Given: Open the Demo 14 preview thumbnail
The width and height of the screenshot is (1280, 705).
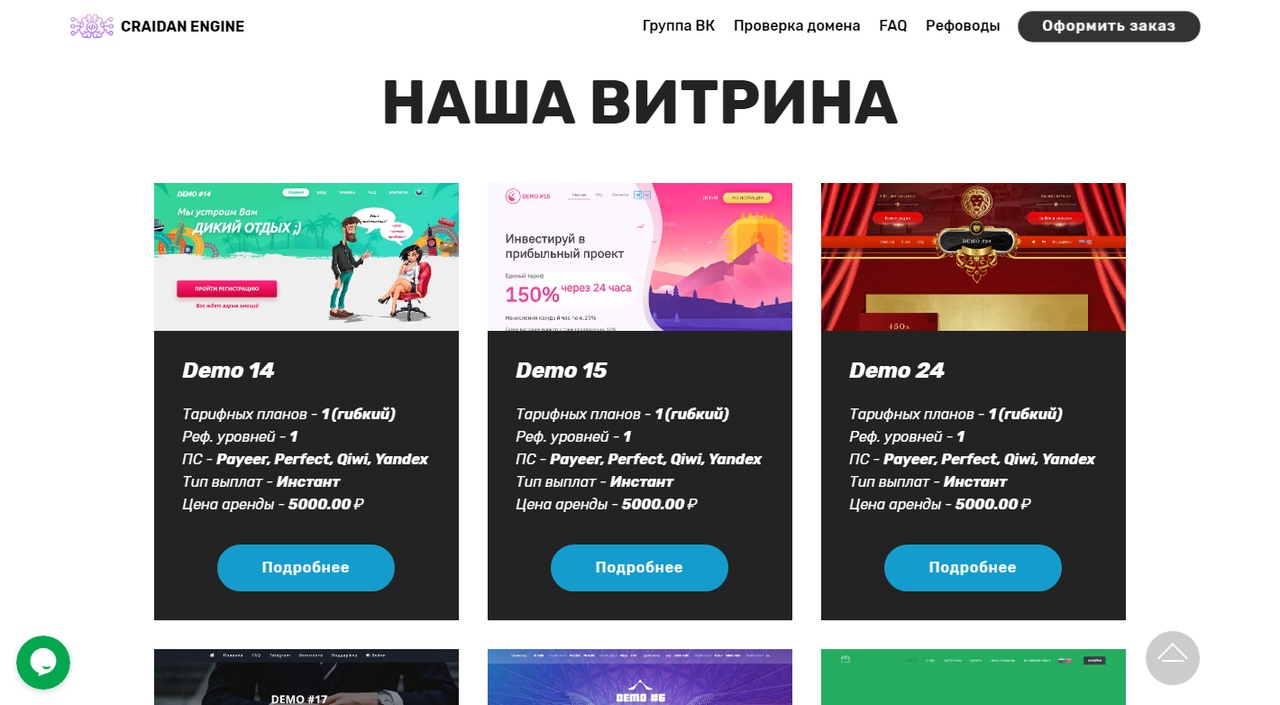Looking at the screenshot, I should pos(306,257).
